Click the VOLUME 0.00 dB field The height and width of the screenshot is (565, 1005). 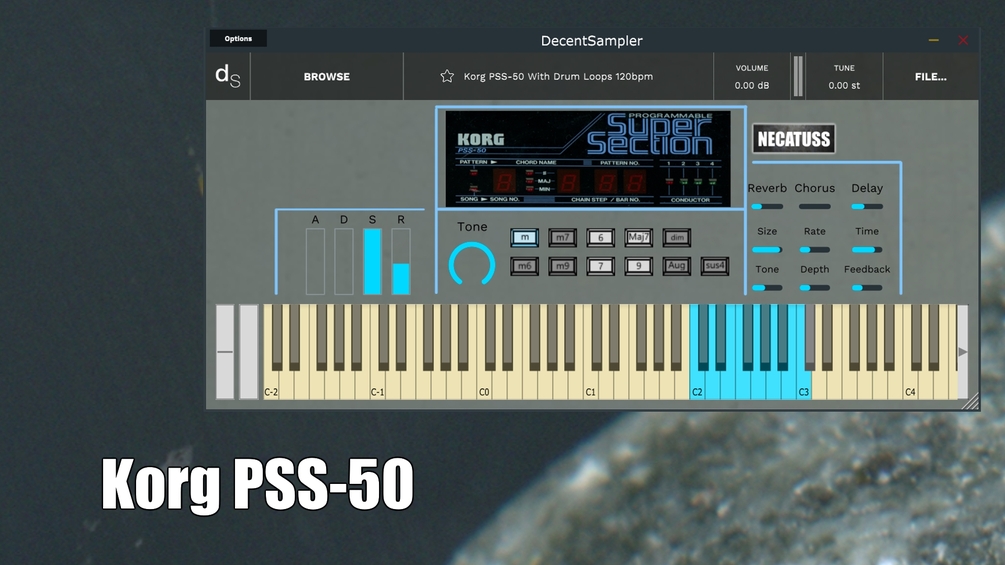(752, 76)
